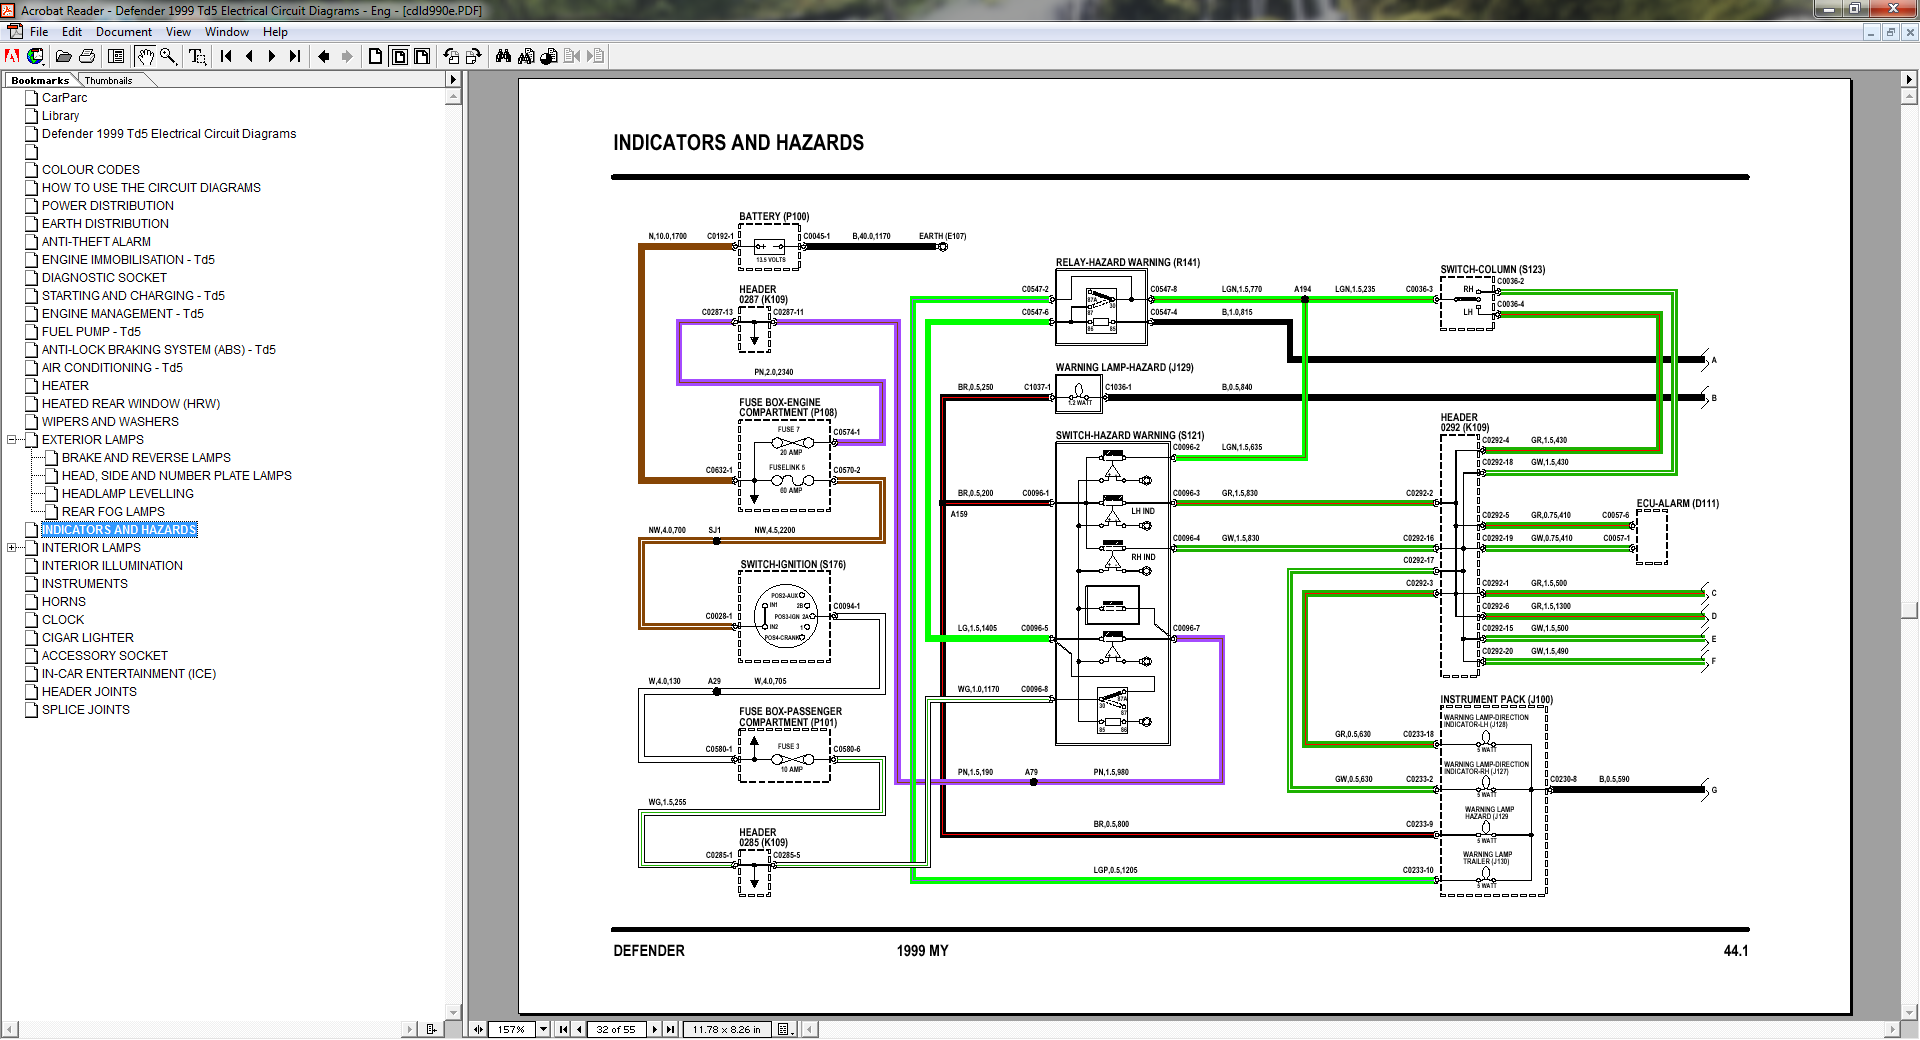Click Go to Previous View arrow
This screenshot has height=1040, width=1920.
[324, 56]
